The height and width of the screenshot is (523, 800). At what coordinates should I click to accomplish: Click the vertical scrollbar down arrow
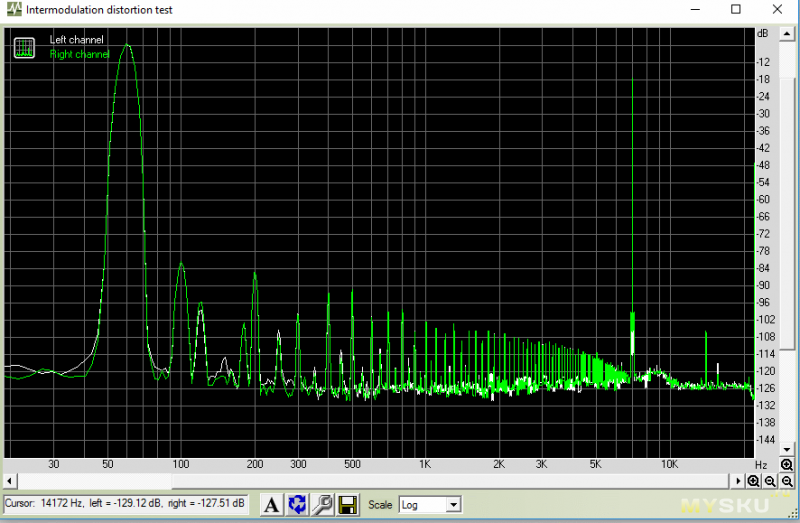pos(787,450)
